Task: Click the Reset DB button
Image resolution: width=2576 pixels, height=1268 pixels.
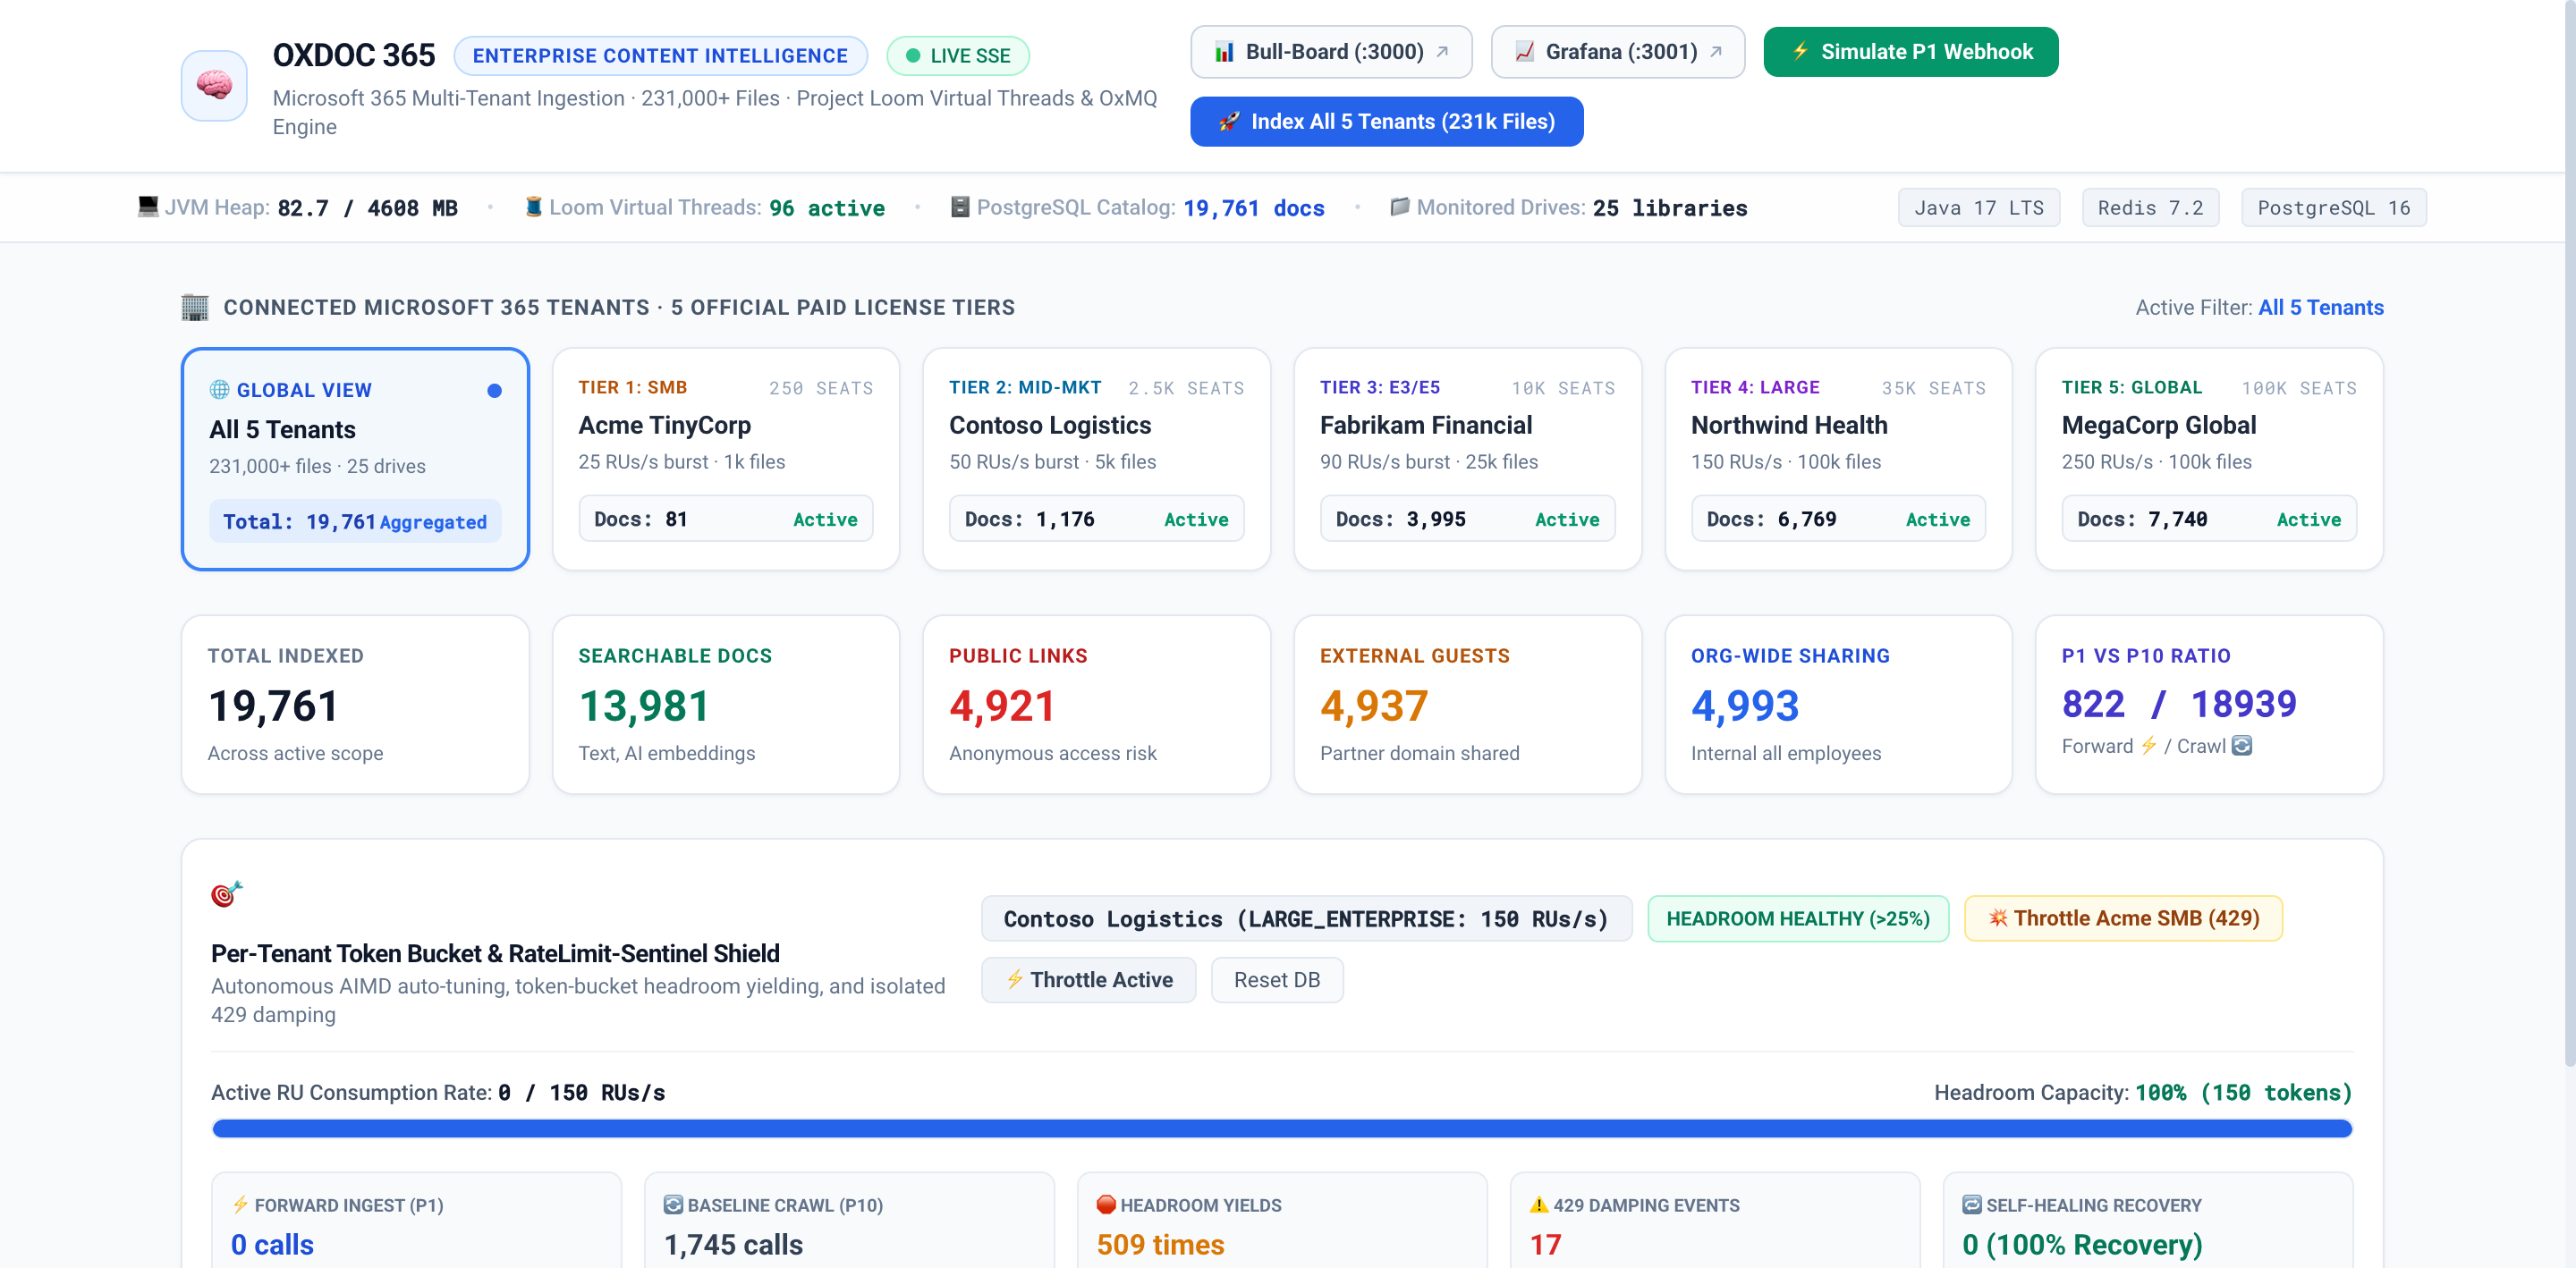Action: point(1276,980)
